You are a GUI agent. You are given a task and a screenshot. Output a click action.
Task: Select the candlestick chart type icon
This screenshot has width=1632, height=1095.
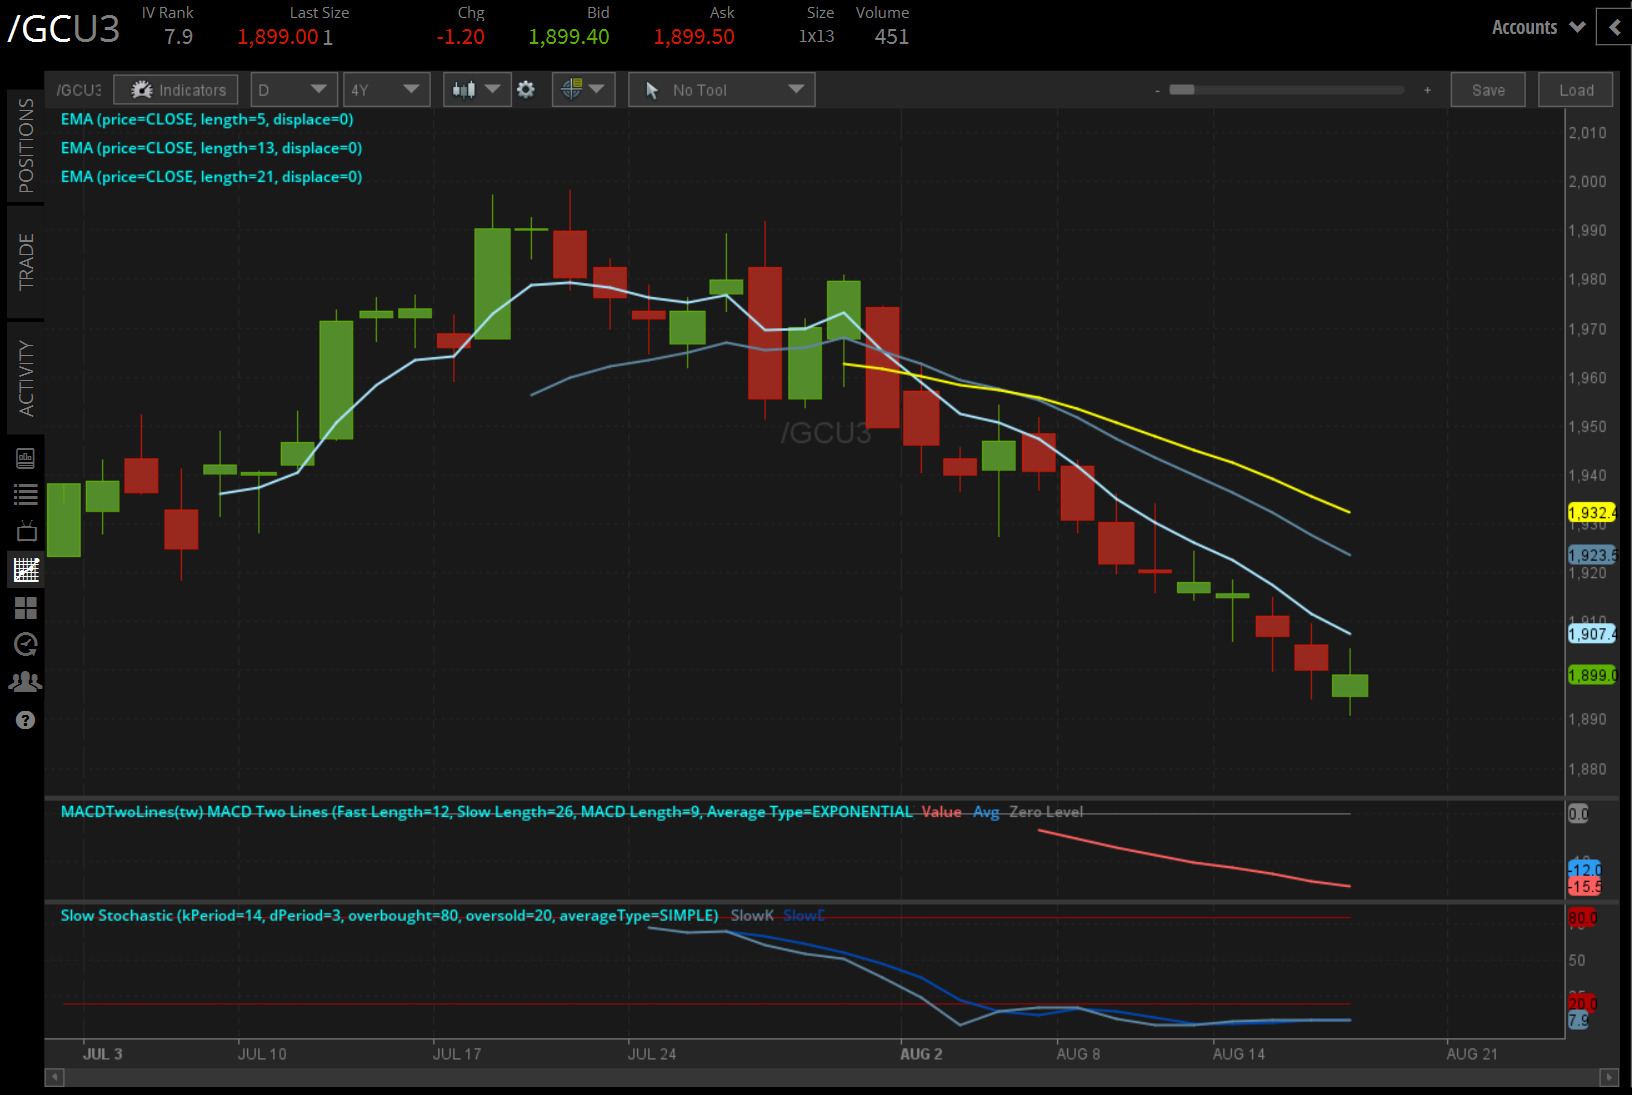[x=463, y=89]
